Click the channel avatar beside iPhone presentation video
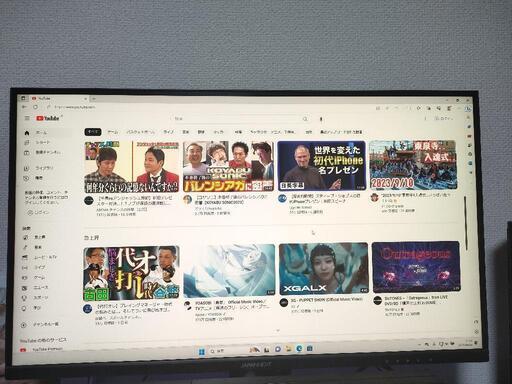The width and height of the screenshot is (512, 384). [282, 198]
